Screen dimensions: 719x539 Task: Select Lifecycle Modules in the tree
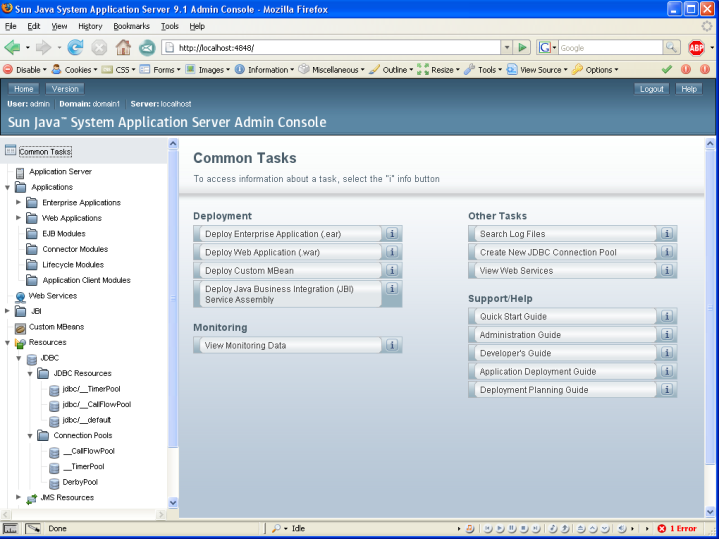point(73,265)
